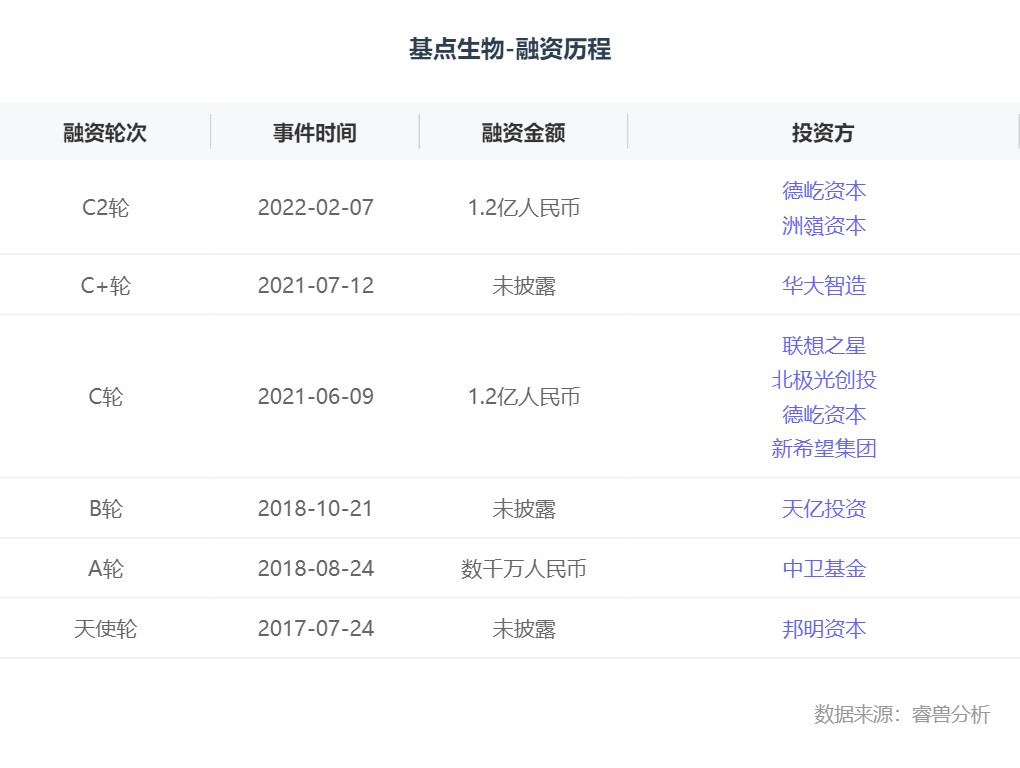Click the date 2018-08-24
This screenshot has width=1020, height=768.
pos(315,568)
